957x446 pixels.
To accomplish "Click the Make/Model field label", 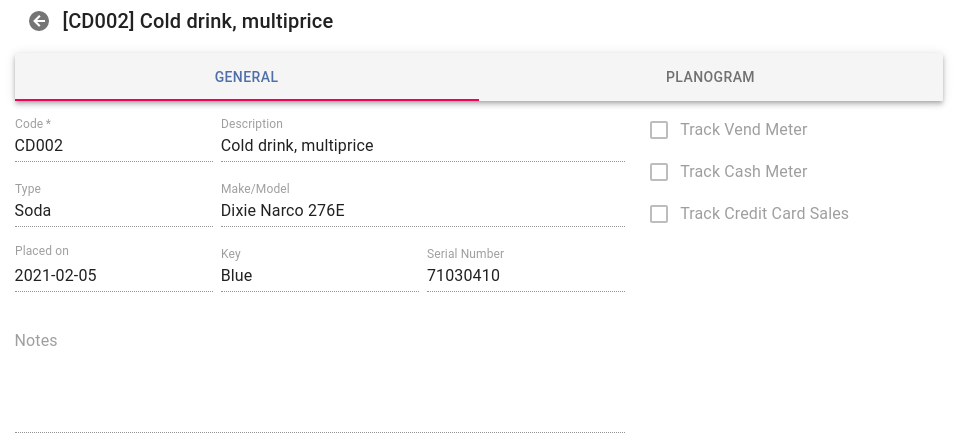I will tap(255, 189).
